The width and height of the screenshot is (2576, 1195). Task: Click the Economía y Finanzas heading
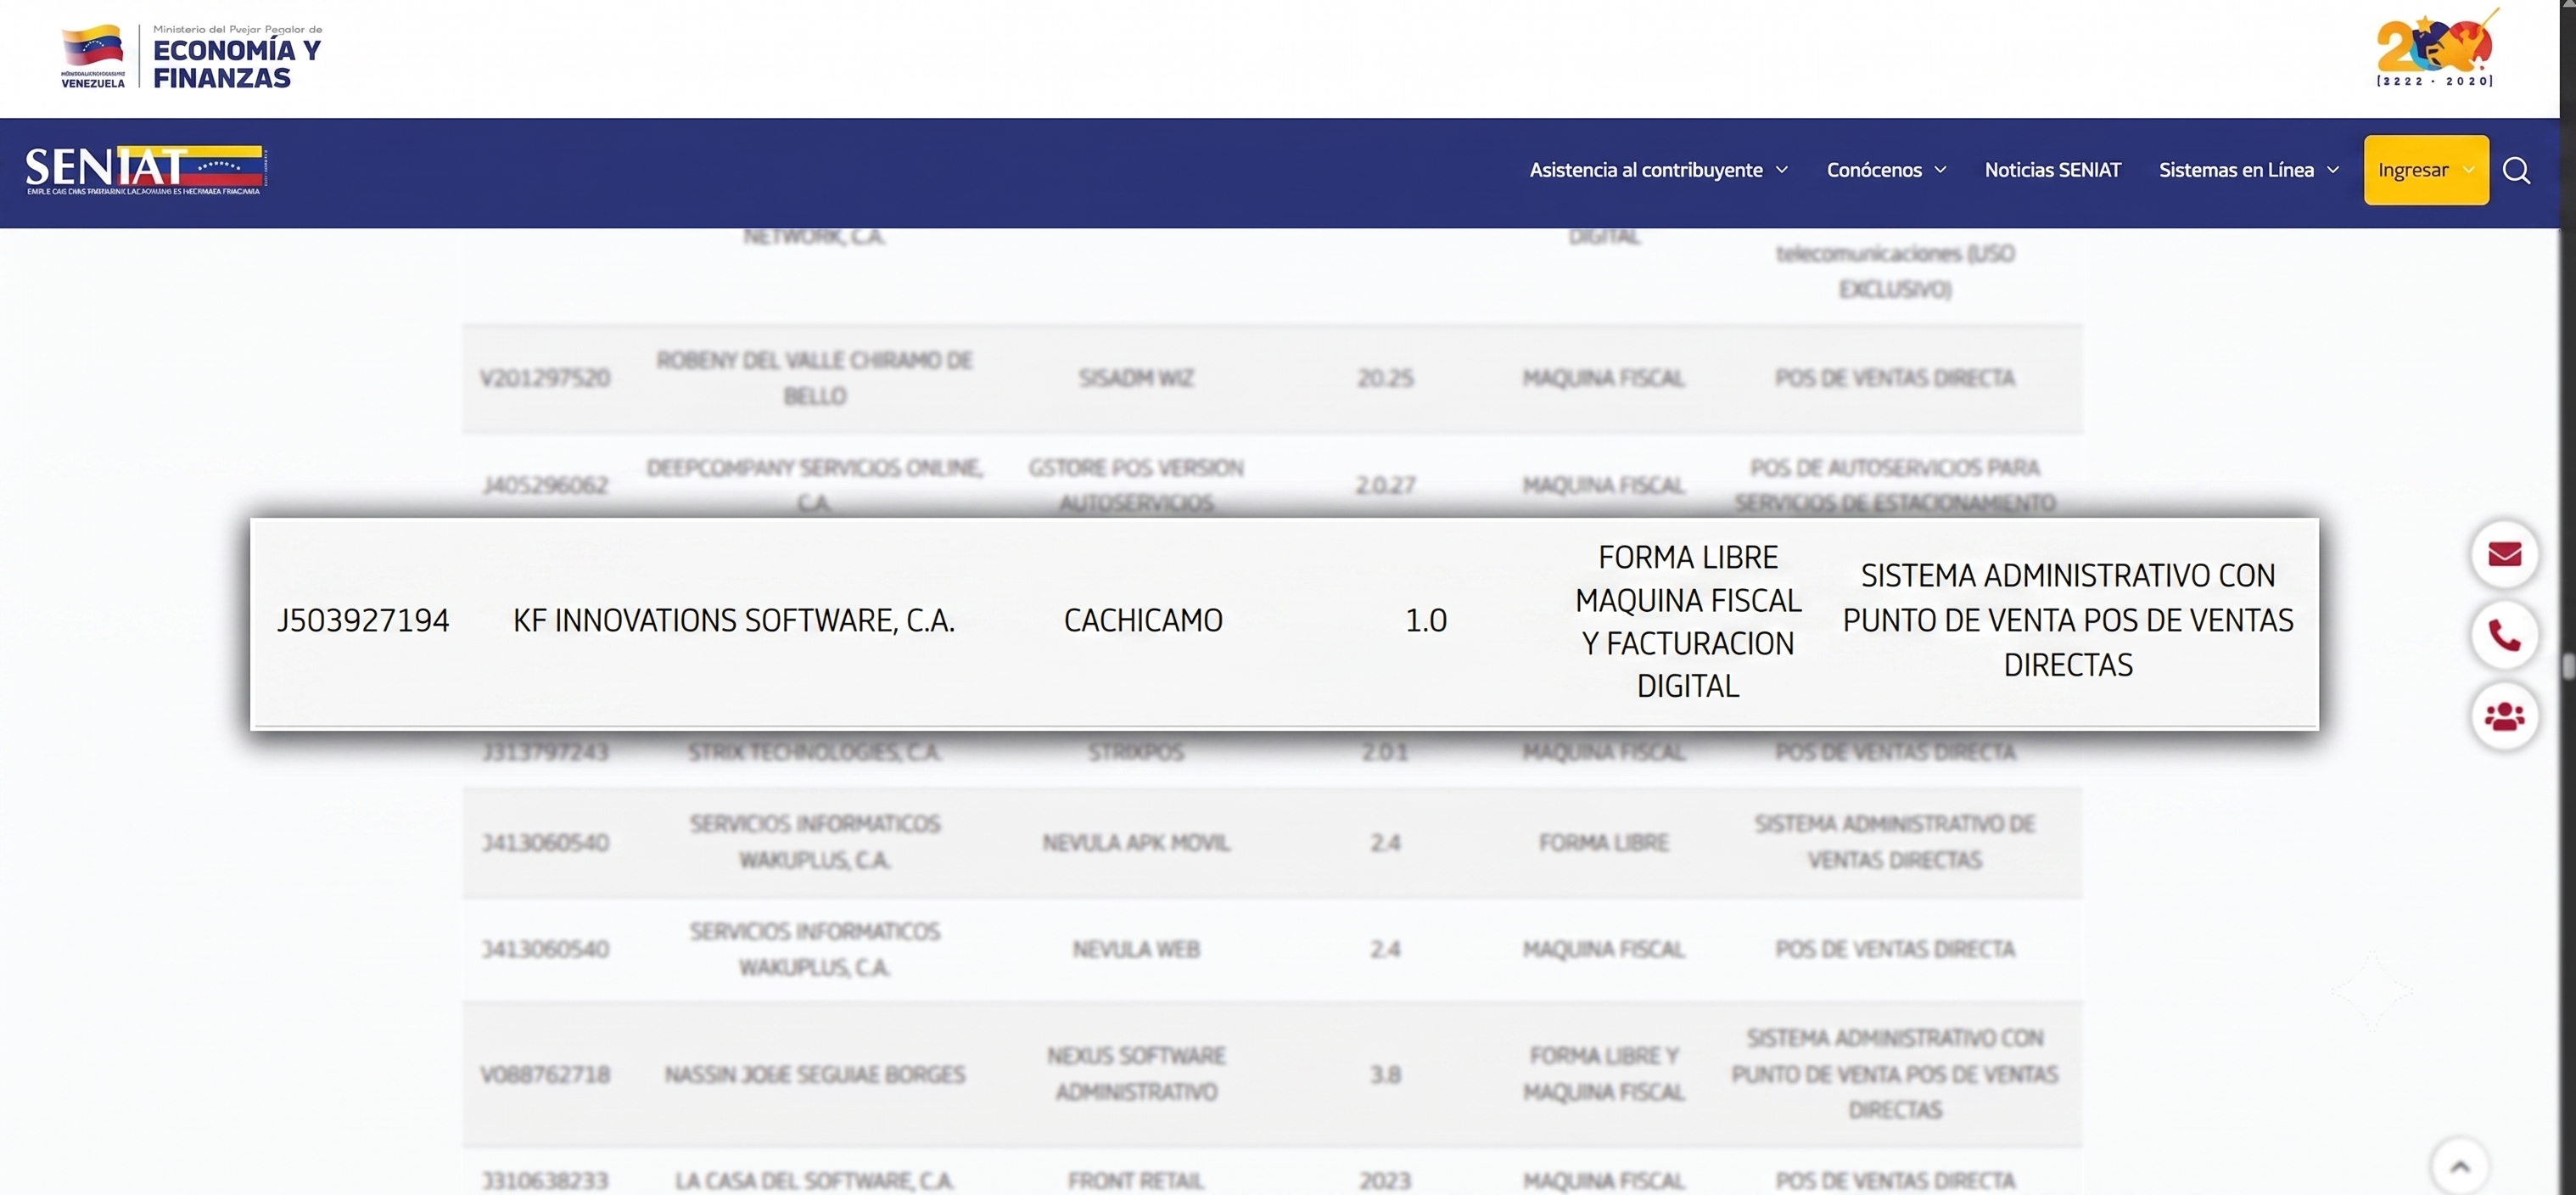[236, 63]
